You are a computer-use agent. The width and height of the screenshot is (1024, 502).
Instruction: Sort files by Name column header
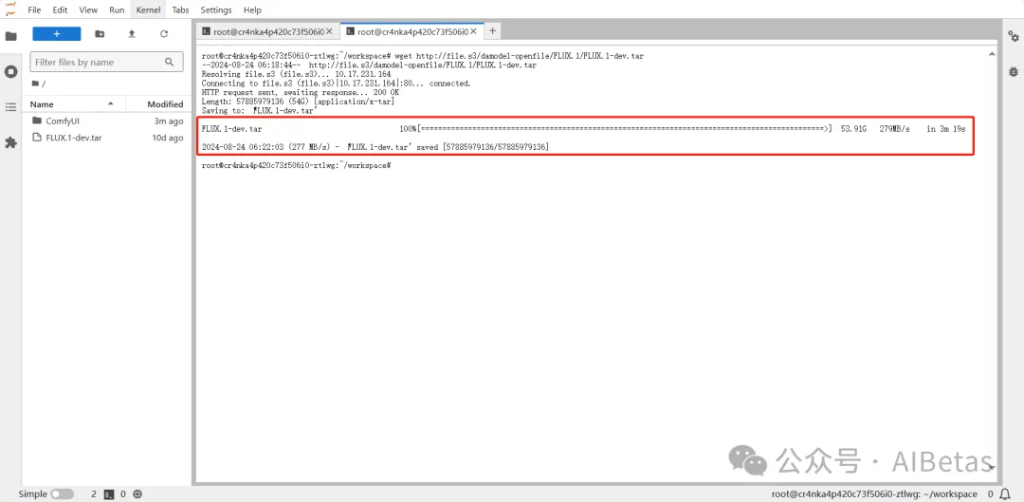(x=42, y=104)
